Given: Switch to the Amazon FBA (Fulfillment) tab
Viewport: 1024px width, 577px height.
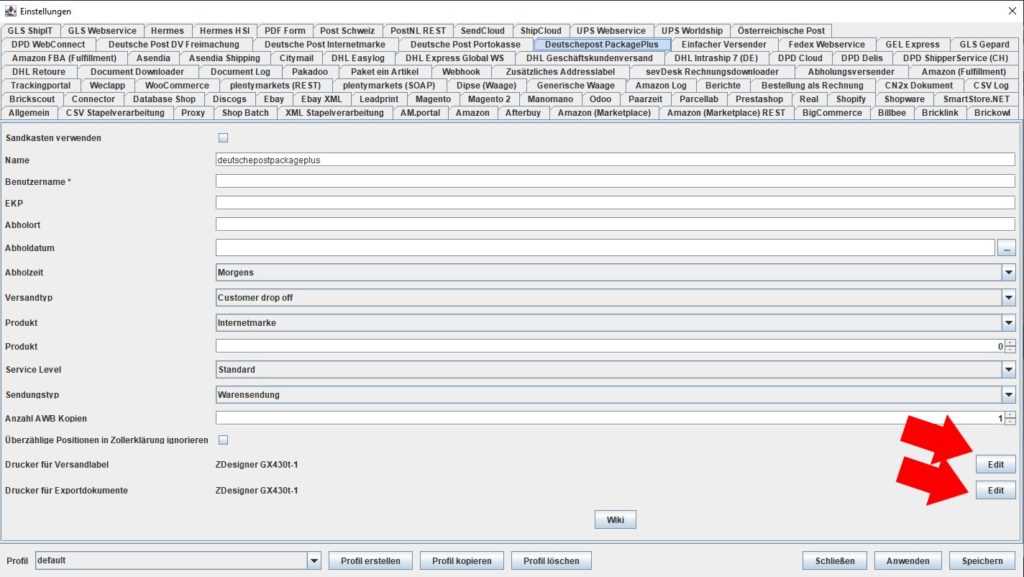Looking at the screenshot, I should tap(64, 58).
